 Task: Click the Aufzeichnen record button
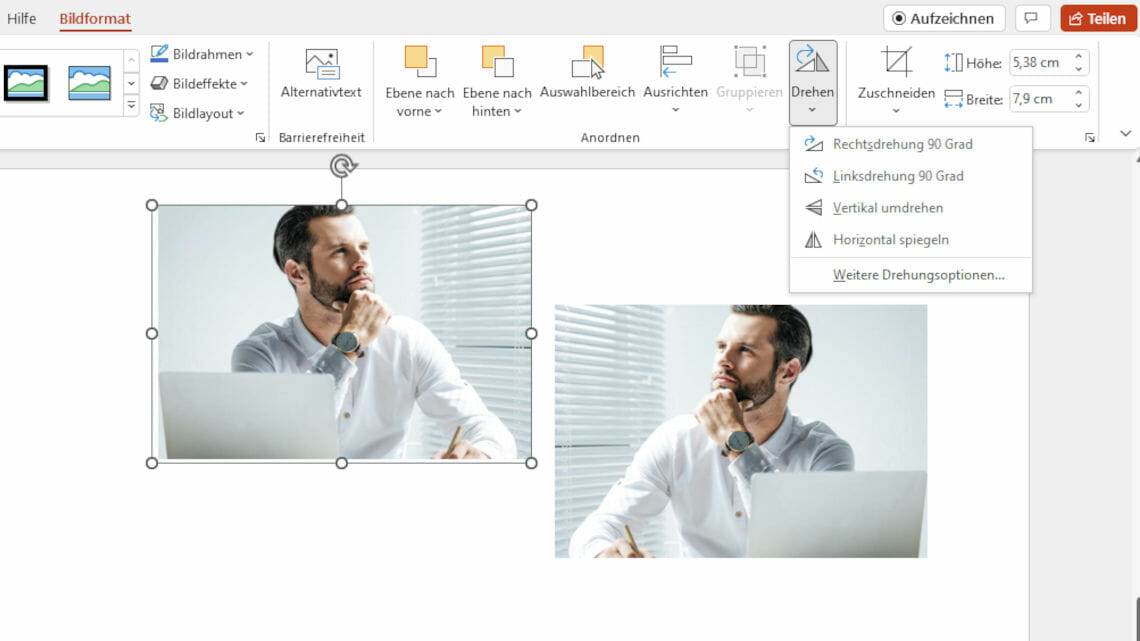944,18
